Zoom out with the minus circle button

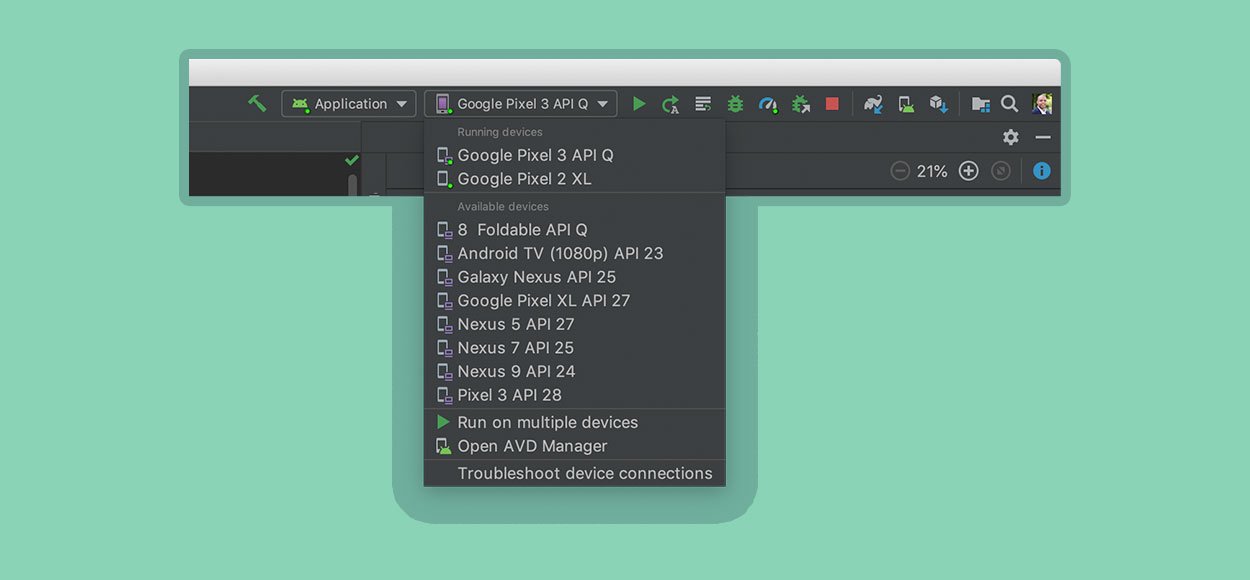pos(900,171)
